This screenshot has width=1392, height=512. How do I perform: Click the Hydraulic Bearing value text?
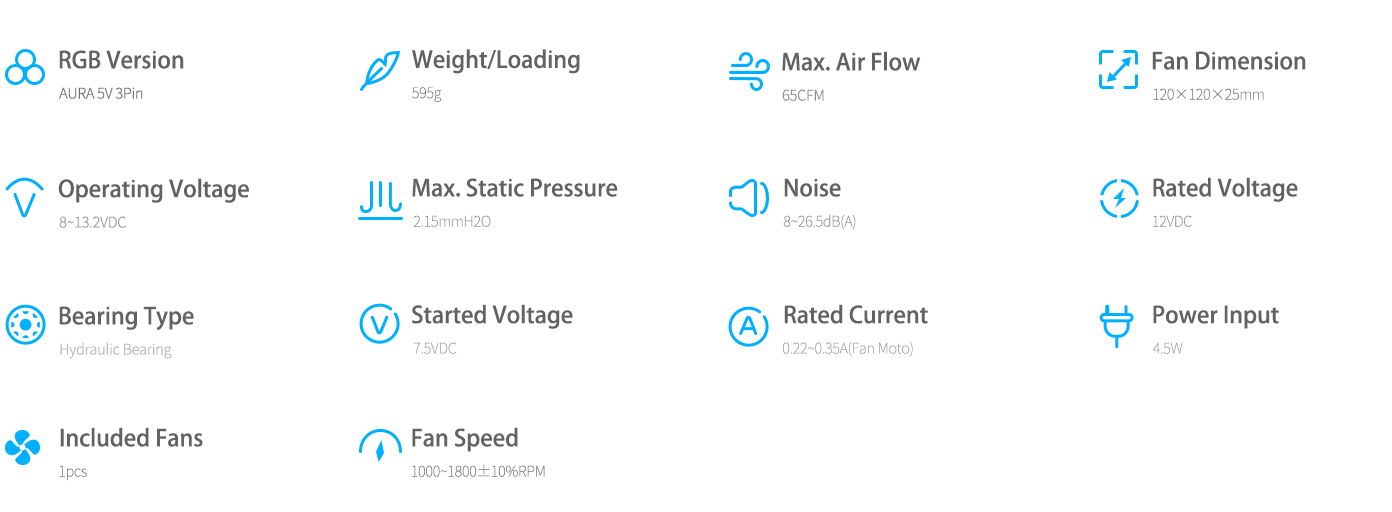(115, 350)
